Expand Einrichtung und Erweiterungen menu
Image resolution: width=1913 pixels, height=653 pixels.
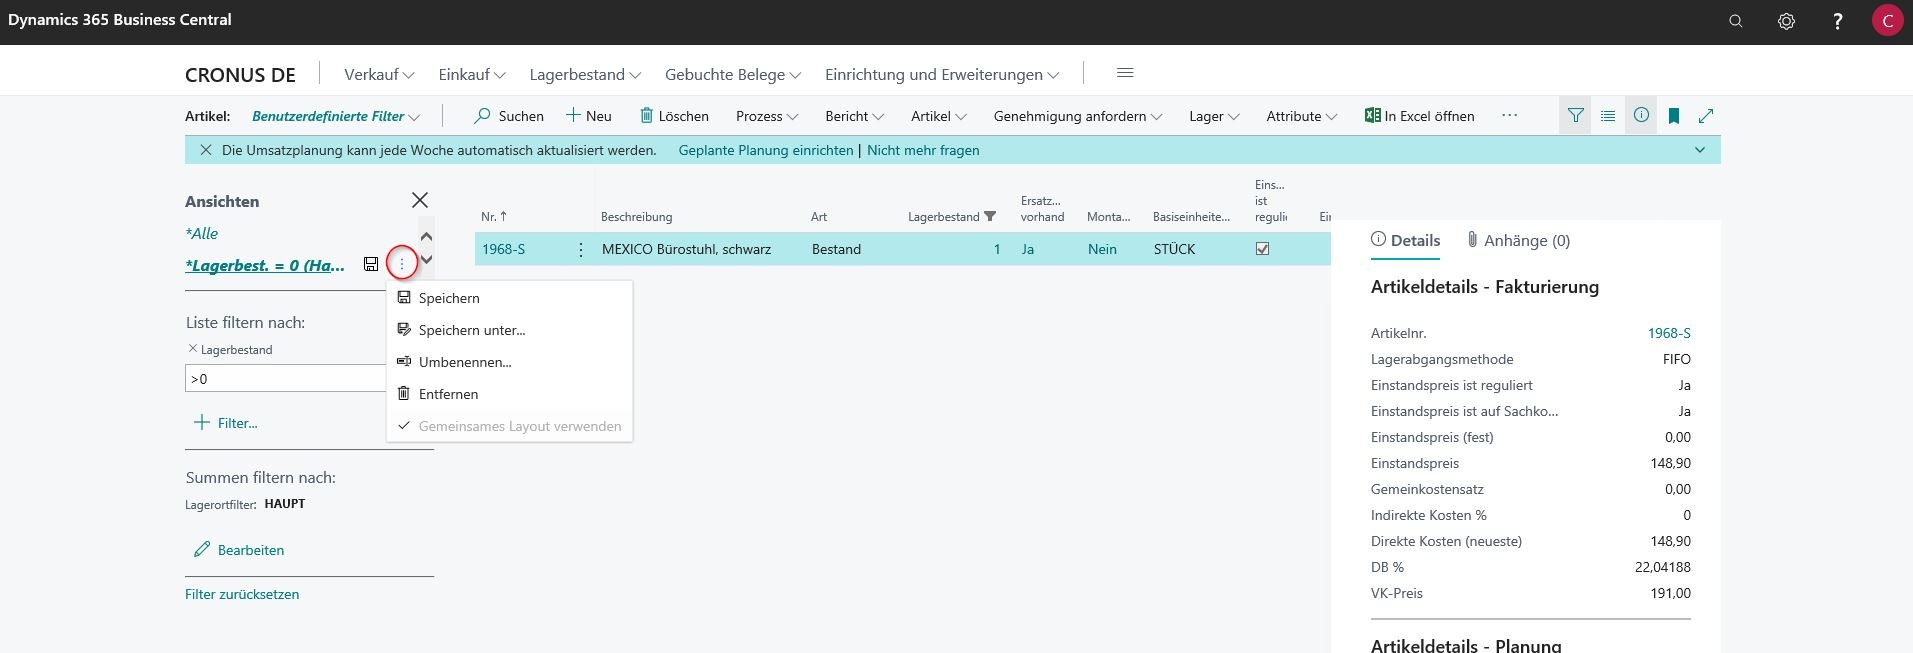coord(942,74)
